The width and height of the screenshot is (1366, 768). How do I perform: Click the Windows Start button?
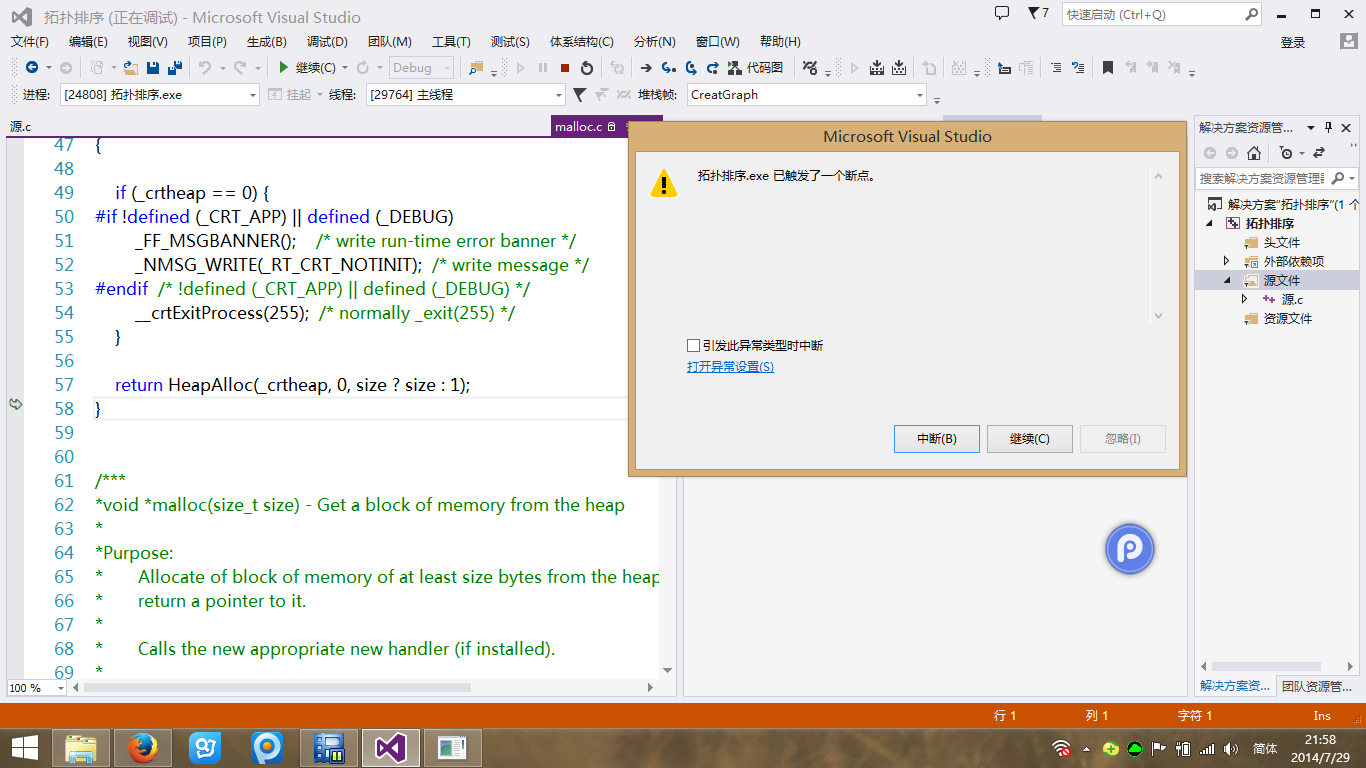24,748
